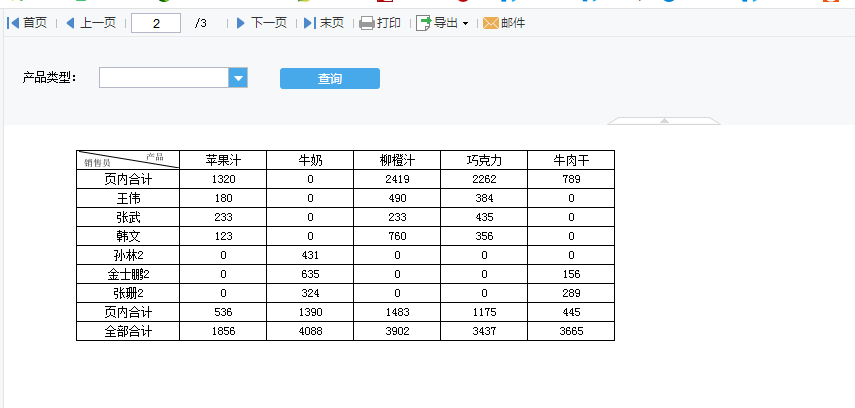The image size is (855, 408).
Task: Click the 导出 export icon
Action: click(424, 23)
